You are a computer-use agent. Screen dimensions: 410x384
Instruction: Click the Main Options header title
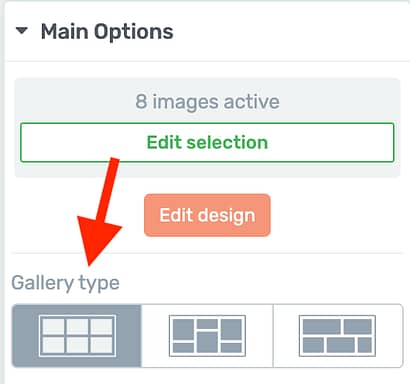[x=107, y=32]
